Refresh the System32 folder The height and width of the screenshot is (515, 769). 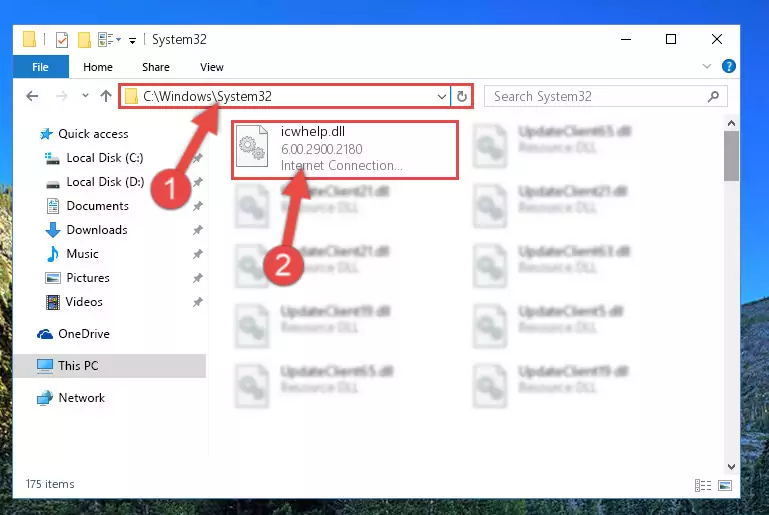[x=461, y=96]
